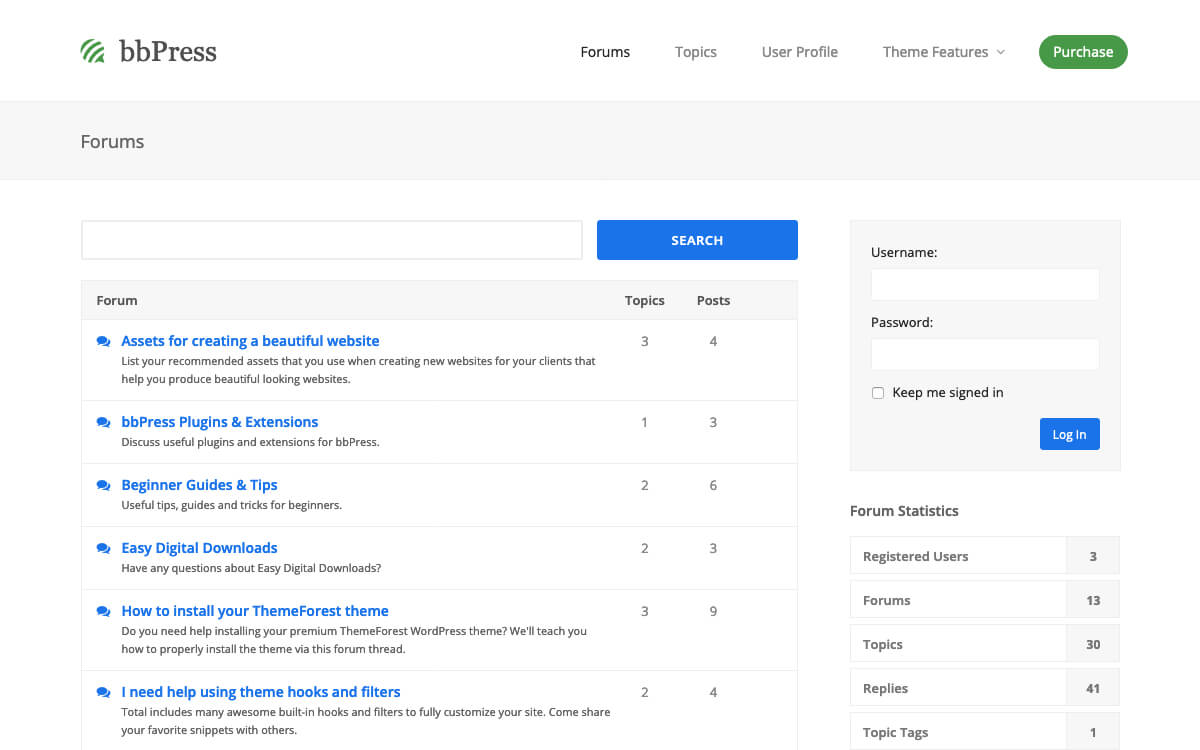1200x750 pixels.
Task: Click chat icon beside How to install your ThemeForest theme
Action: click(x=103, y=611)
